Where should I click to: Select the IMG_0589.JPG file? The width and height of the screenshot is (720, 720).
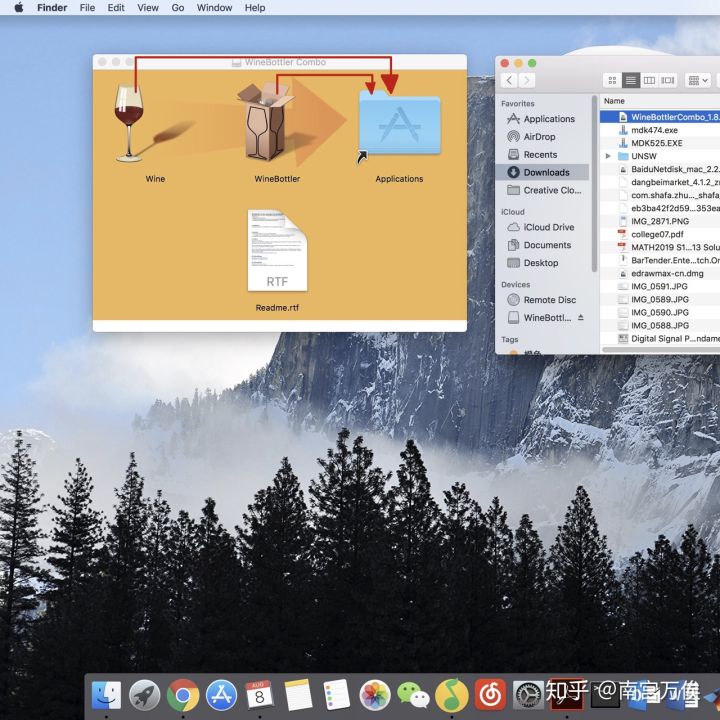click(660, 299)
